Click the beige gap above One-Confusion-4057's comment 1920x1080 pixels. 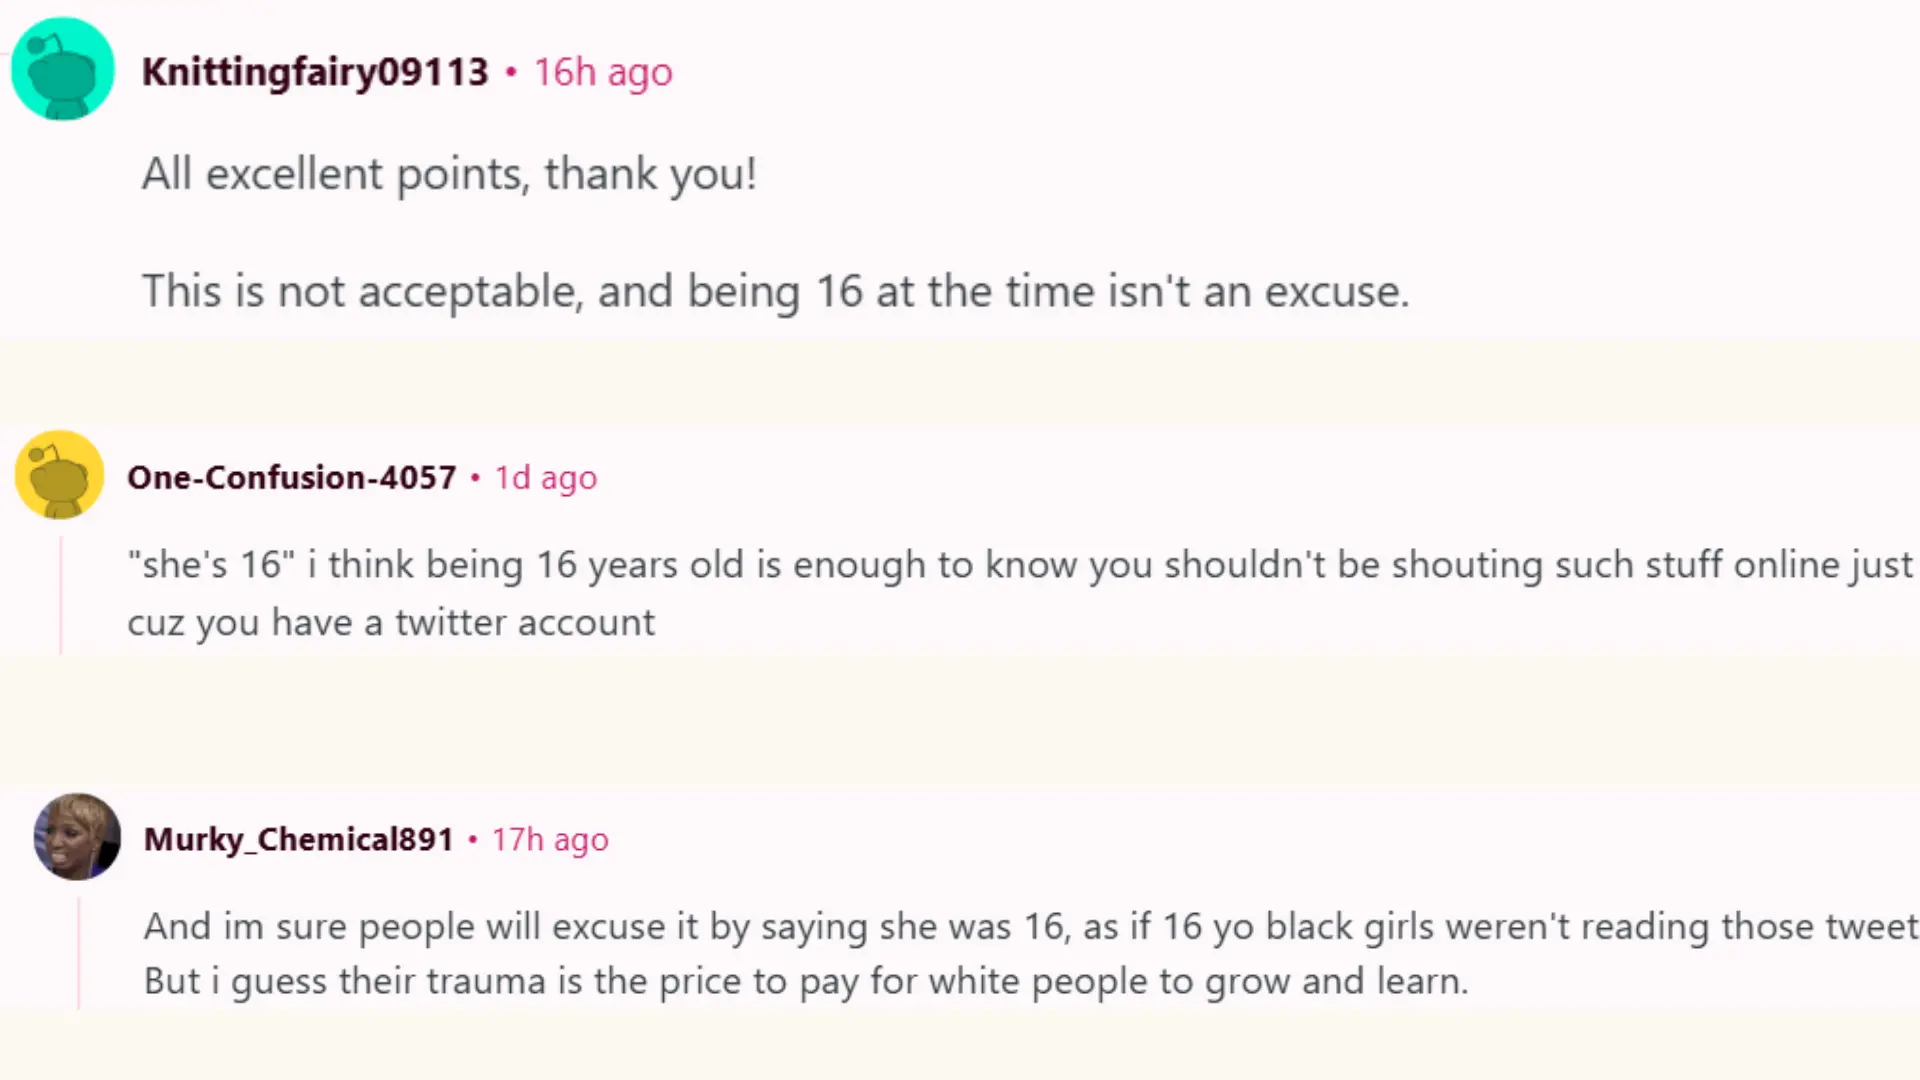point(960,385)
